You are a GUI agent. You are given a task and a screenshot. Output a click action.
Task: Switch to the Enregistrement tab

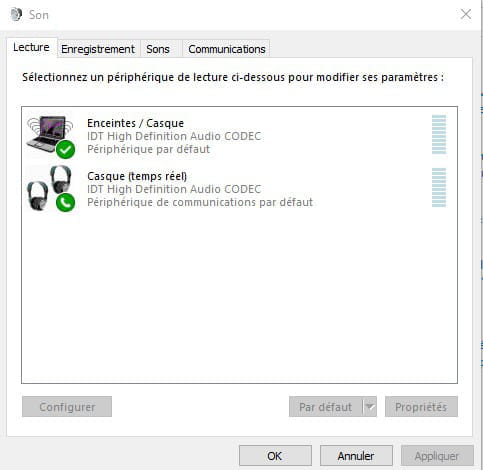click(98, 49)
